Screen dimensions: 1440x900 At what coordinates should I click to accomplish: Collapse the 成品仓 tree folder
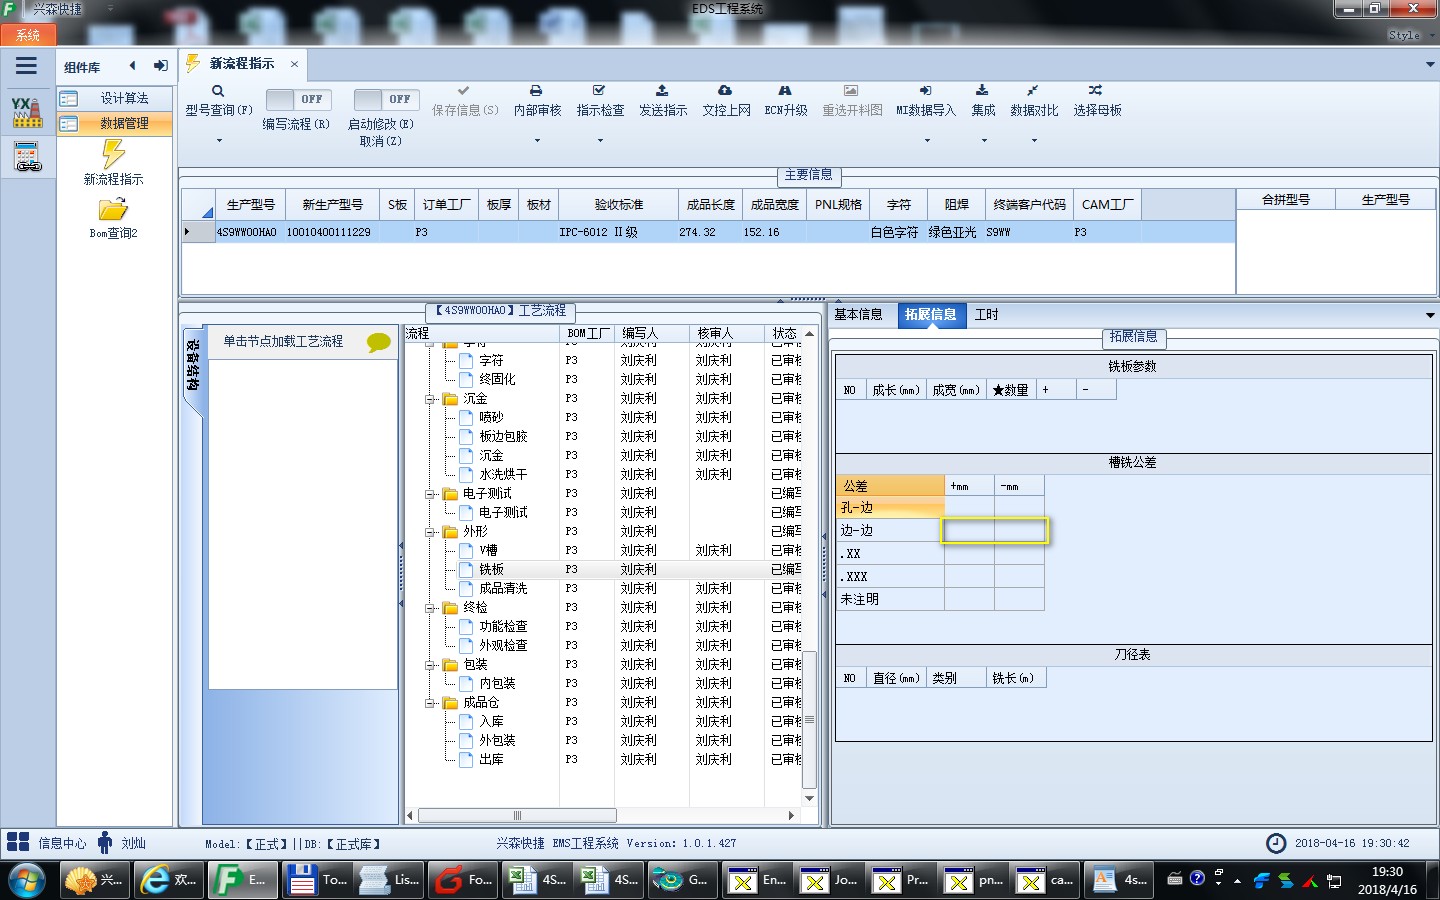coord(430,703)
